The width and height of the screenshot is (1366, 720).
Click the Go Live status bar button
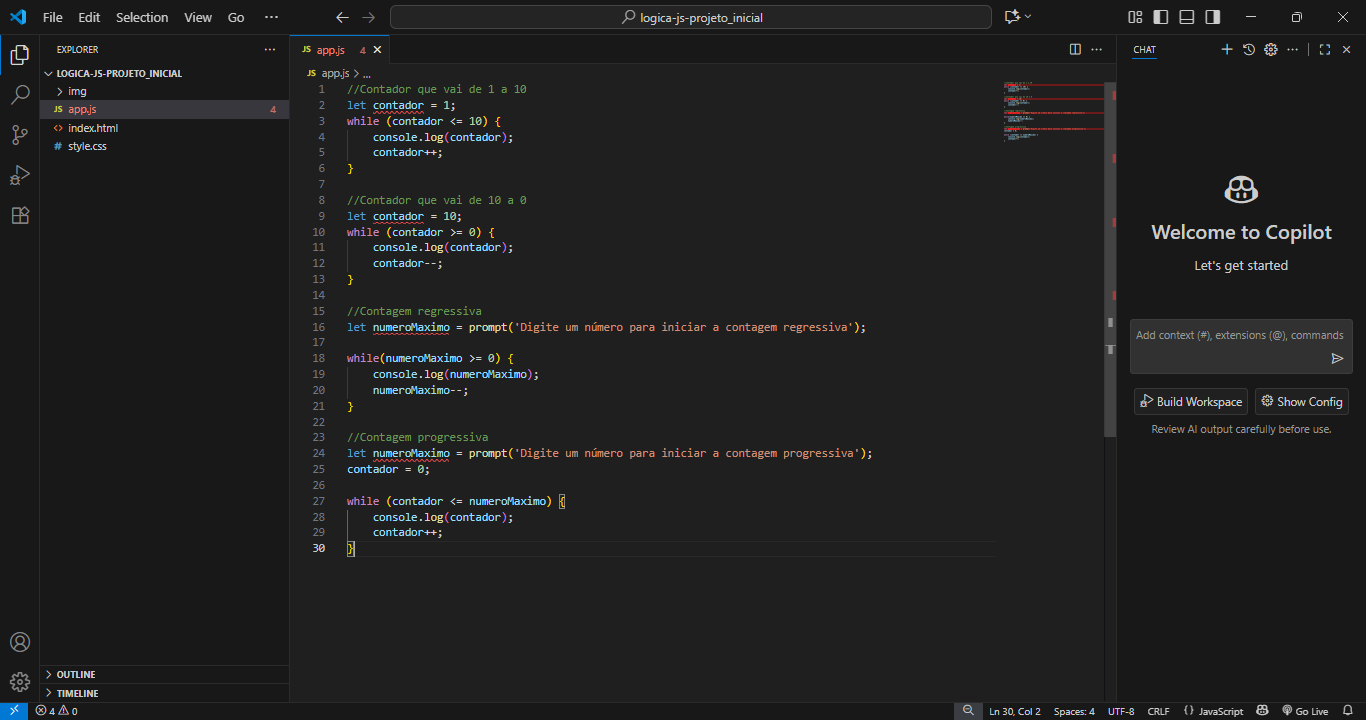point(1304,711)
